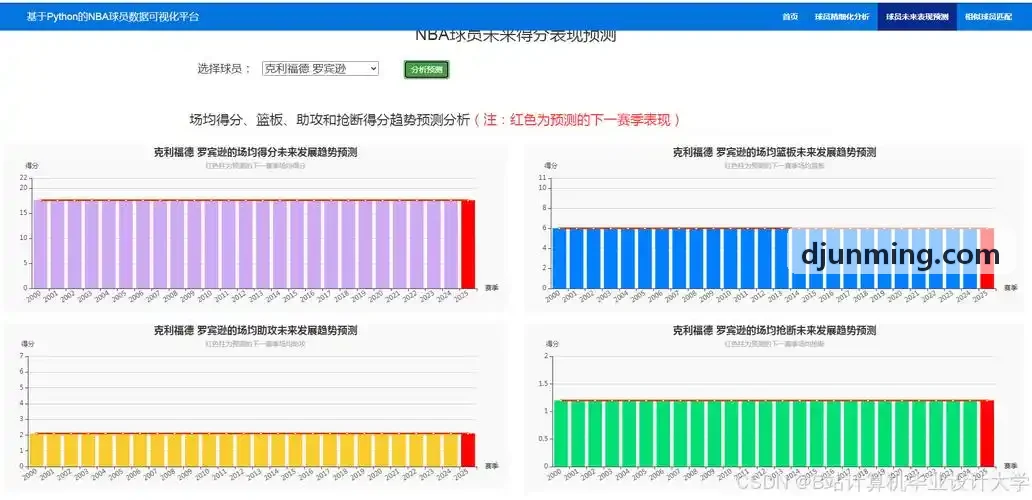This screenshot has width=1032, height=500.
Task: Click the red 2025 bar in 场均得分 chart
Action: point(468,244)
